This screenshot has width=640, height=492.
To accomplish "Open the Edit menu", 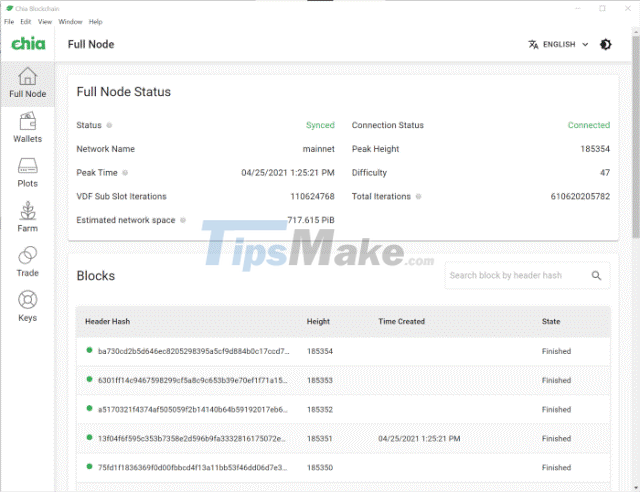I will [x=26, y=21].
